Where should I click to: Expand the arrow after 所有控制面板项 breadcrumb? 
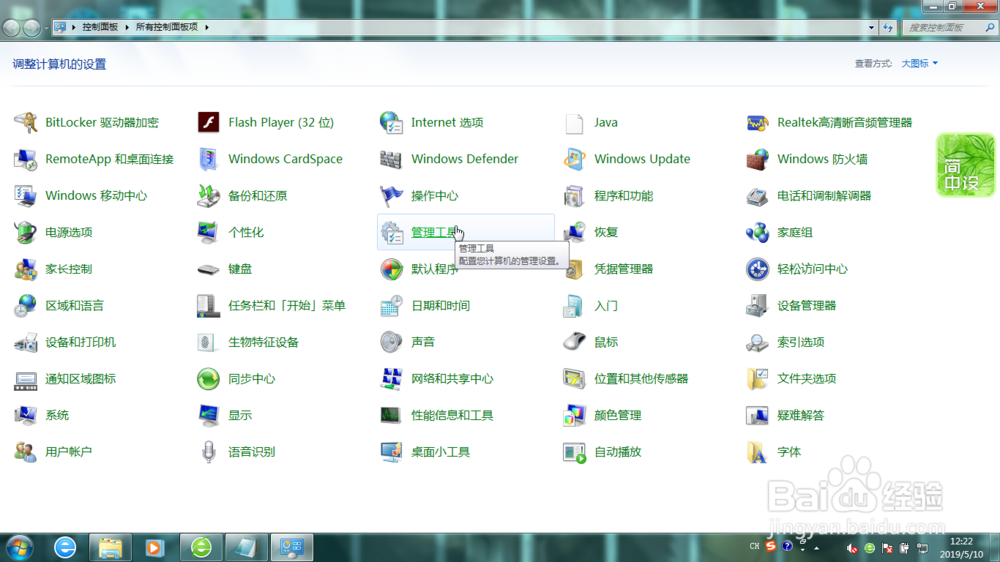coord(207,27)
